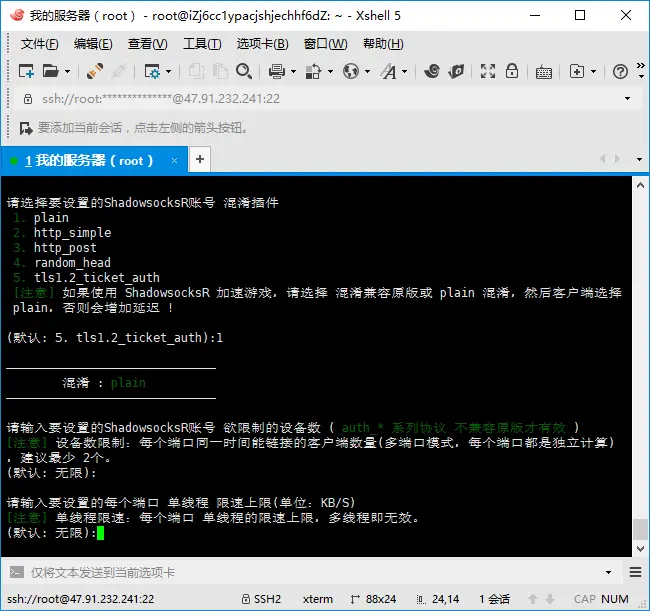The width and height of the screenshot is (650, 611).
Task: Launch Xftp with the swirl icon
Action: point(432,71)
